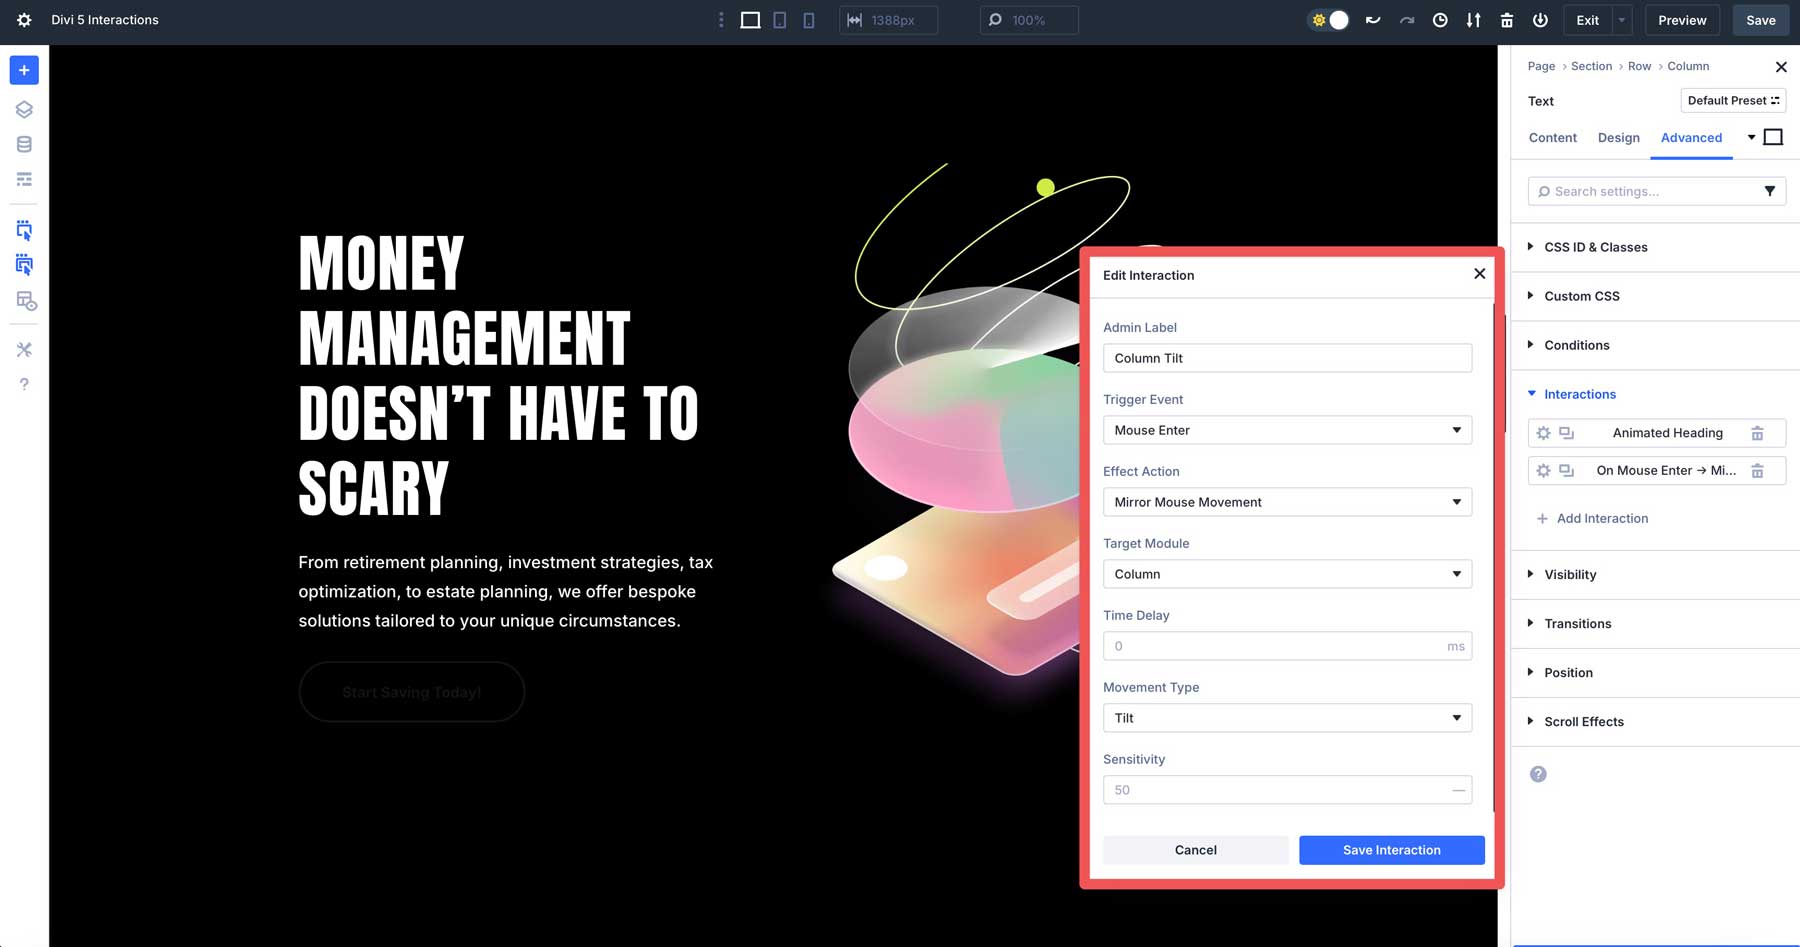This screenshot has height=947, width=1800.
Task: Open the Trigger Event dropdown
Action: [1287, 430]
